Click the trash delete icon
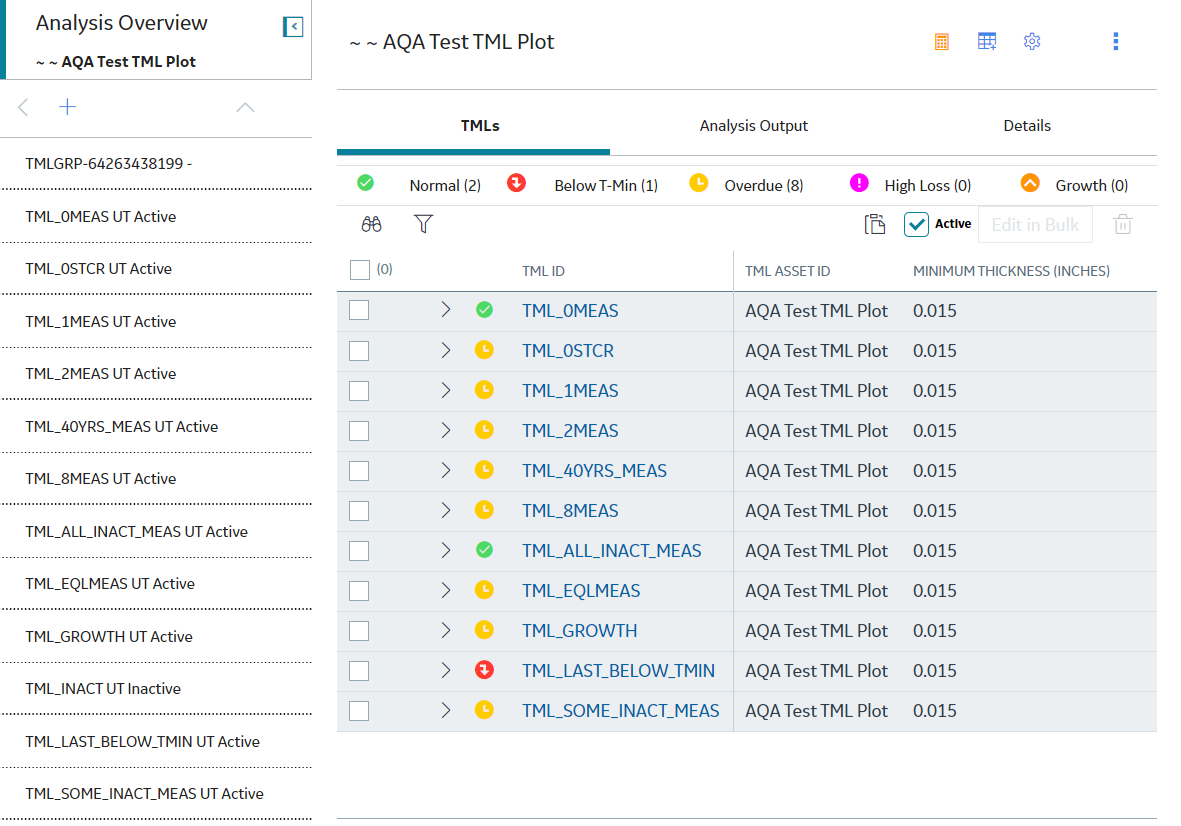This screenshot has width=1181, height=826. (x=1123, y=224)
